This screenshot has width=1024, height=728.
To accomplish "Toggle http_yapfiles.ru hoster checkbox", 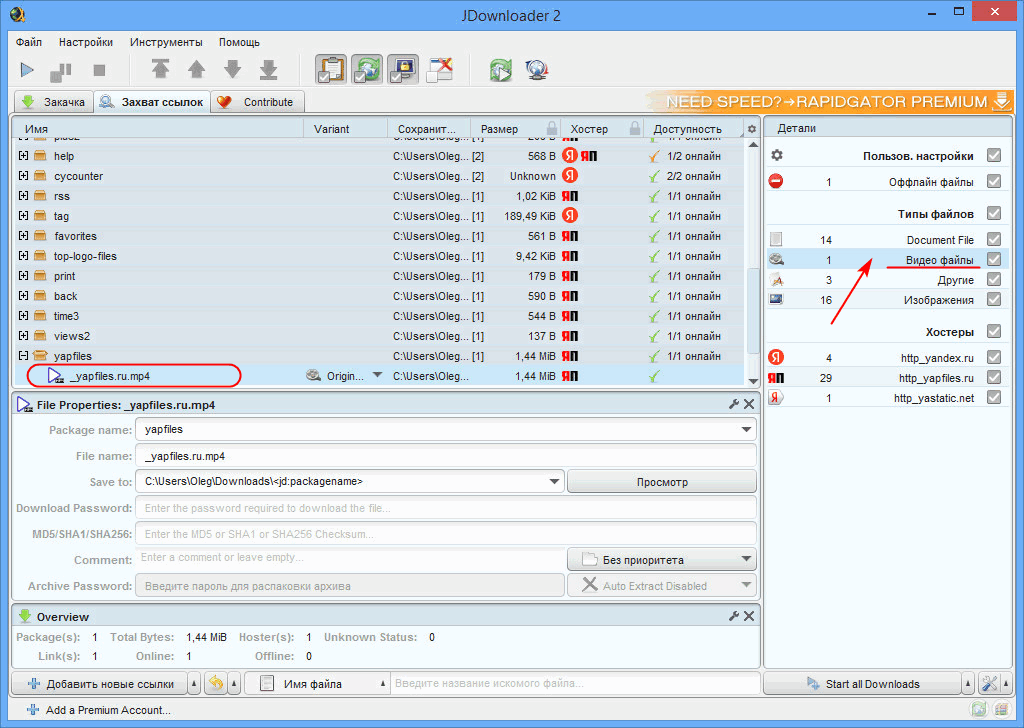I will (994, 377).
